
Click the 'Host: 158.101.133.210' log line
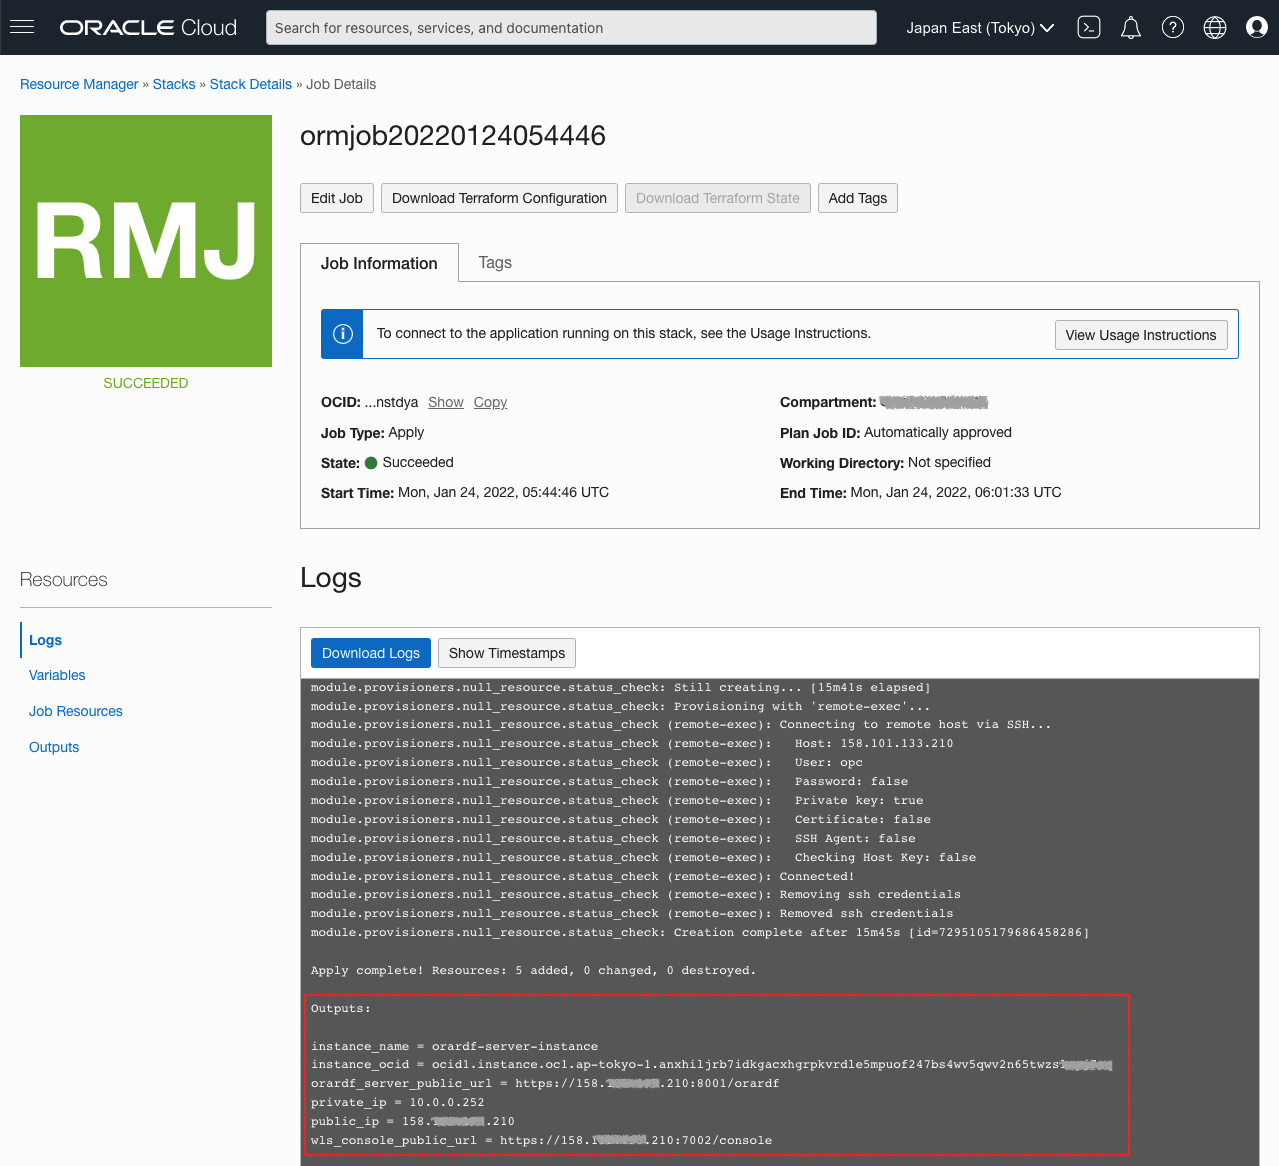[632, 744]
